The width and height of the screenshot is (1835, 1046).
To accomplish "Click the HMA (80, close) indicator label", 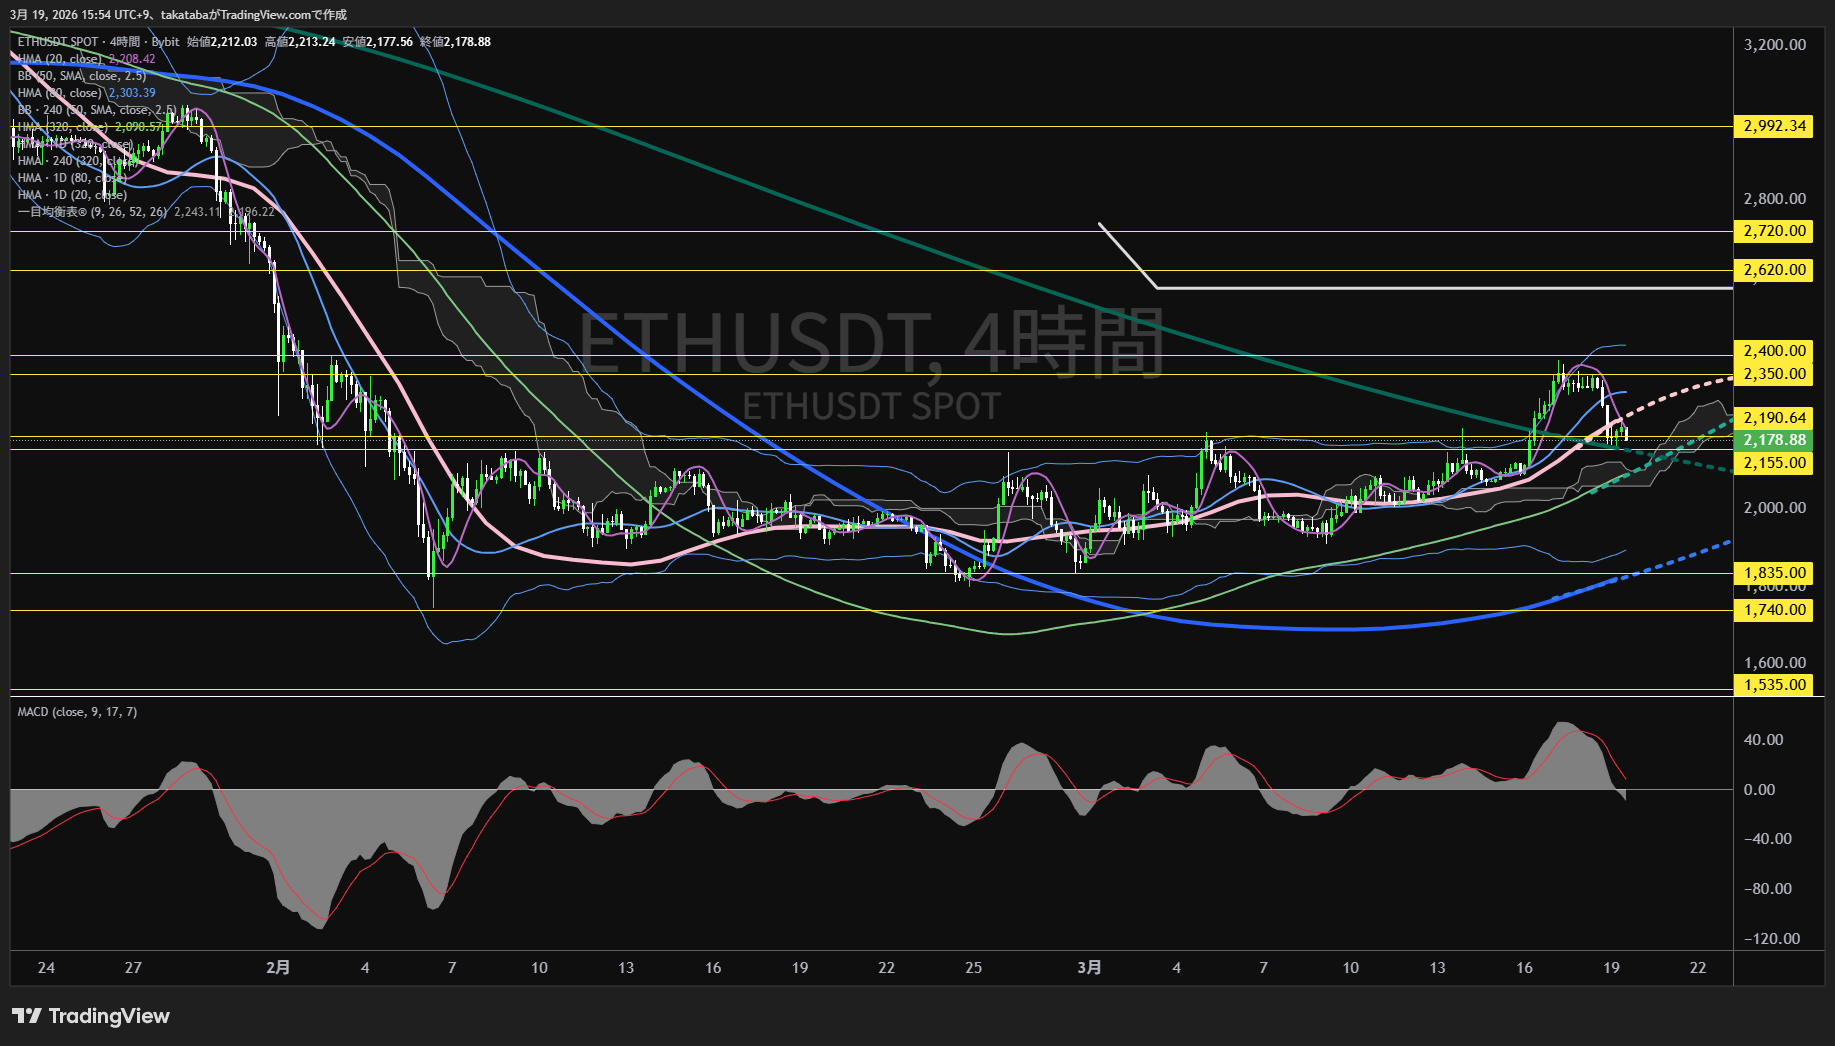I will point(60,93).
